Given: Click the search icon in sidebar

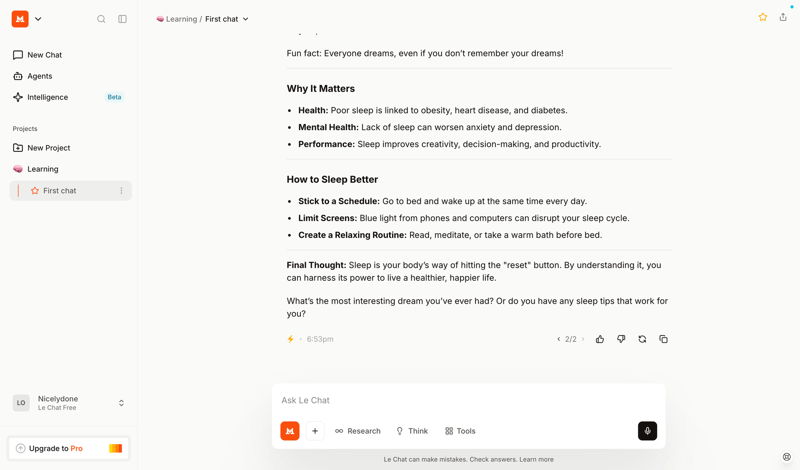Looking at the screenshot, I should 101,19.
